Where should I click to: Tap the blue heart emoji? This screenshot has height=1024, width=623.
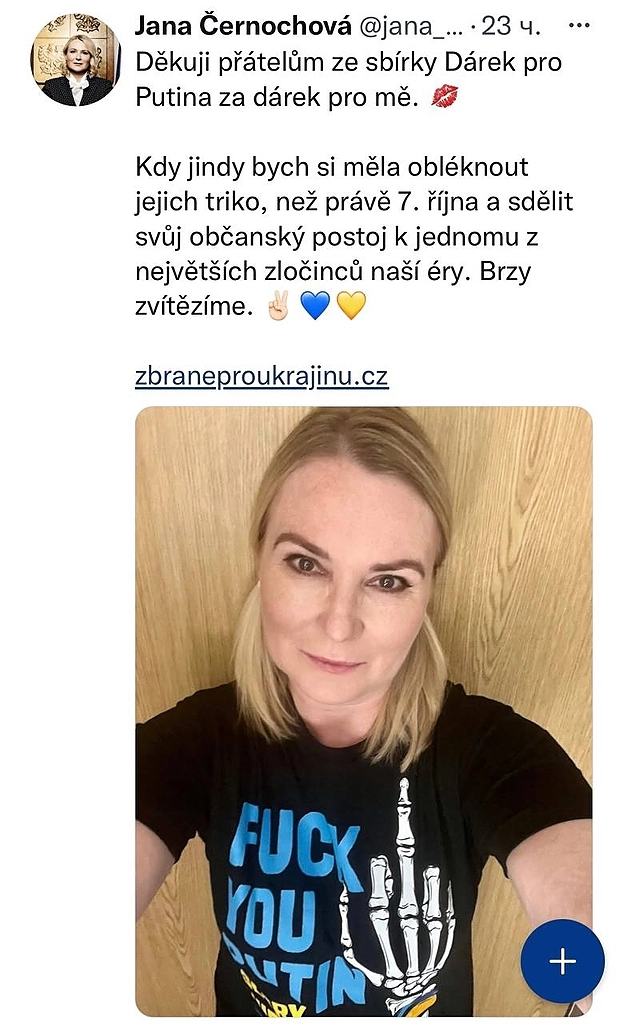click(315, 306)
